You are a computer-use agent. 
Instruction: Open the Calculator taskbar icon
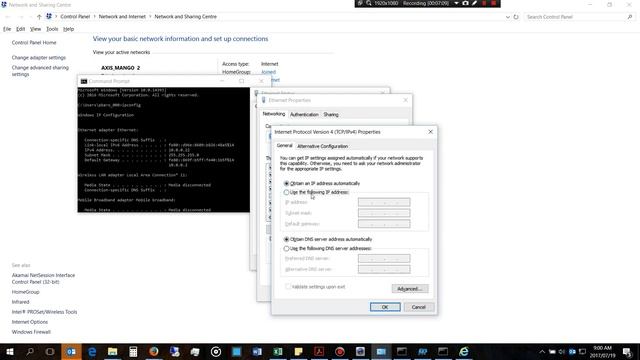coord(133,351)
